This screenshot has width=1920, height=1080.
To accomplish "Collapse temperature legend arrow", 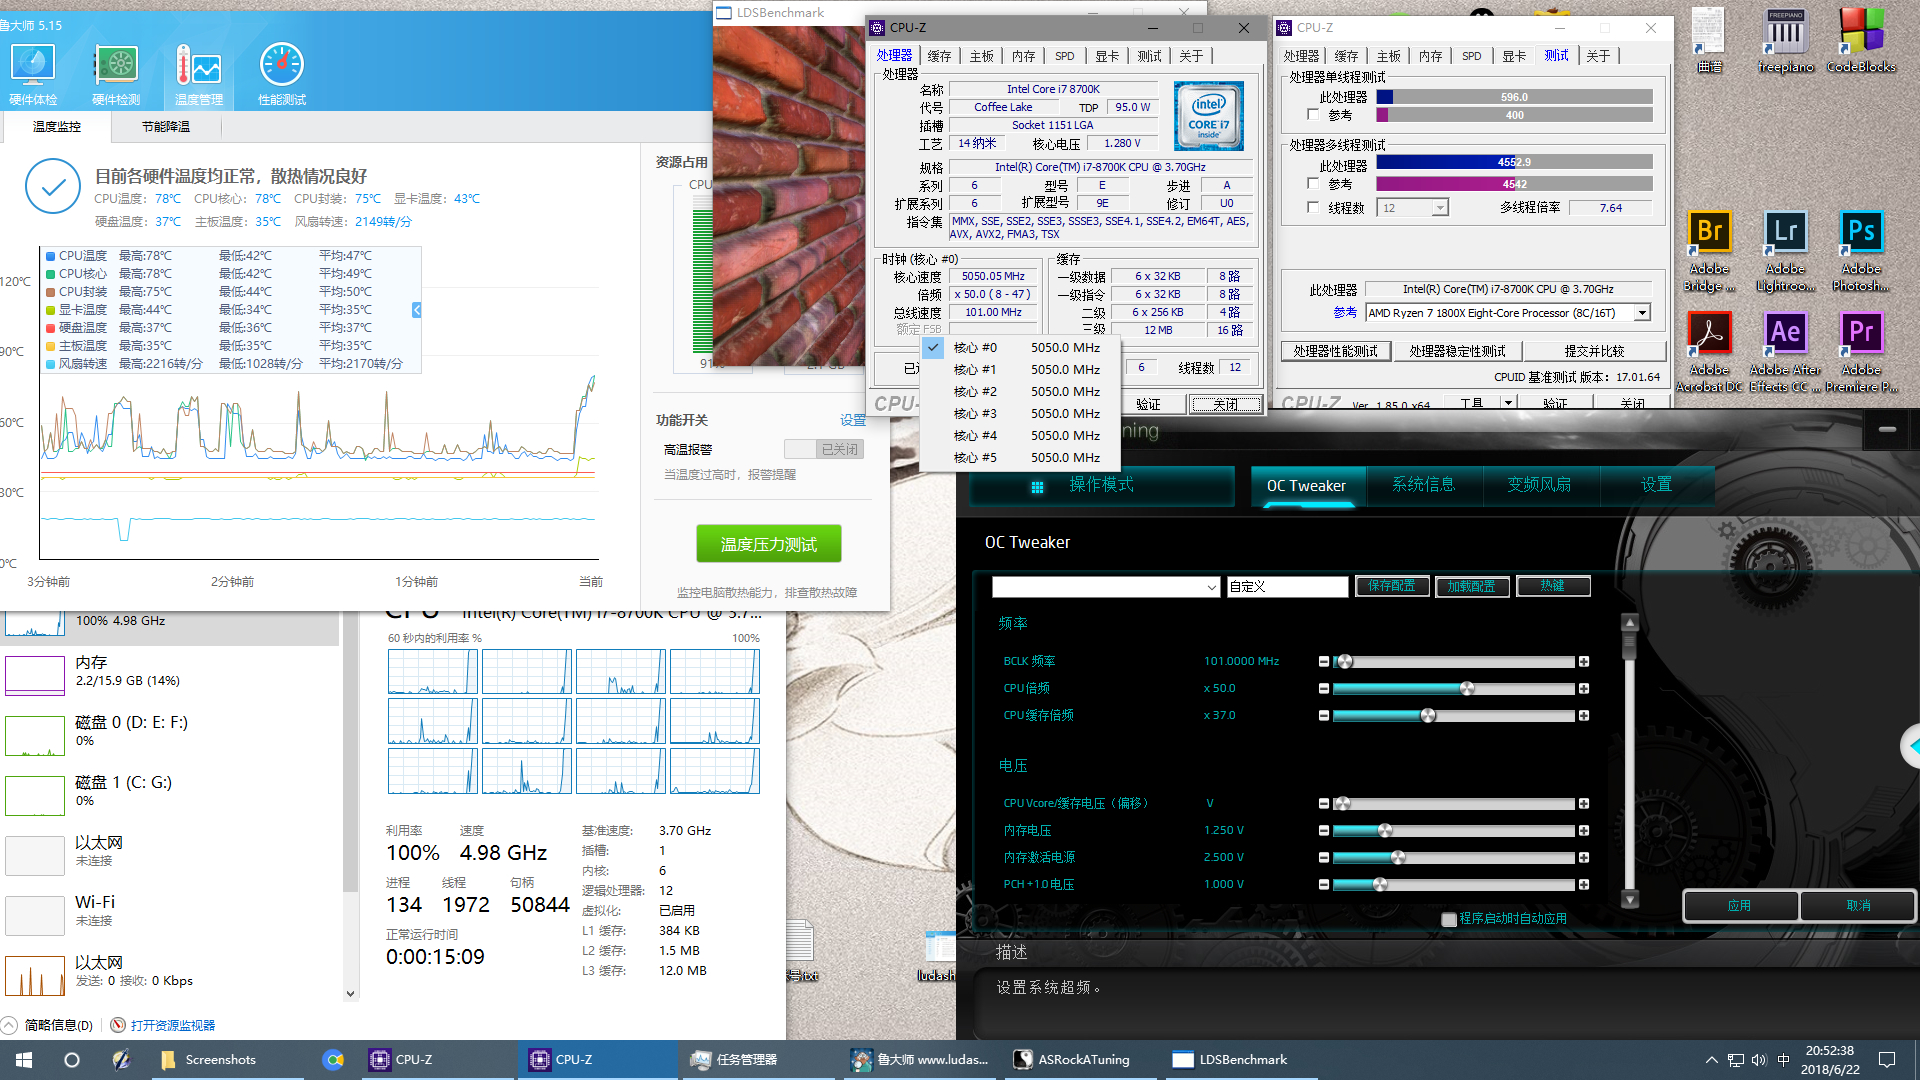I will tap(416, 310).
